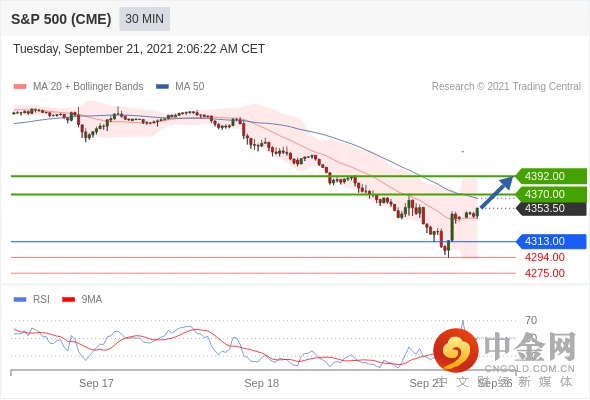The image size is (590, 400).
Task: Click the 4353.50 current price label
Action: pyautogui.click(x=551, y=208)
